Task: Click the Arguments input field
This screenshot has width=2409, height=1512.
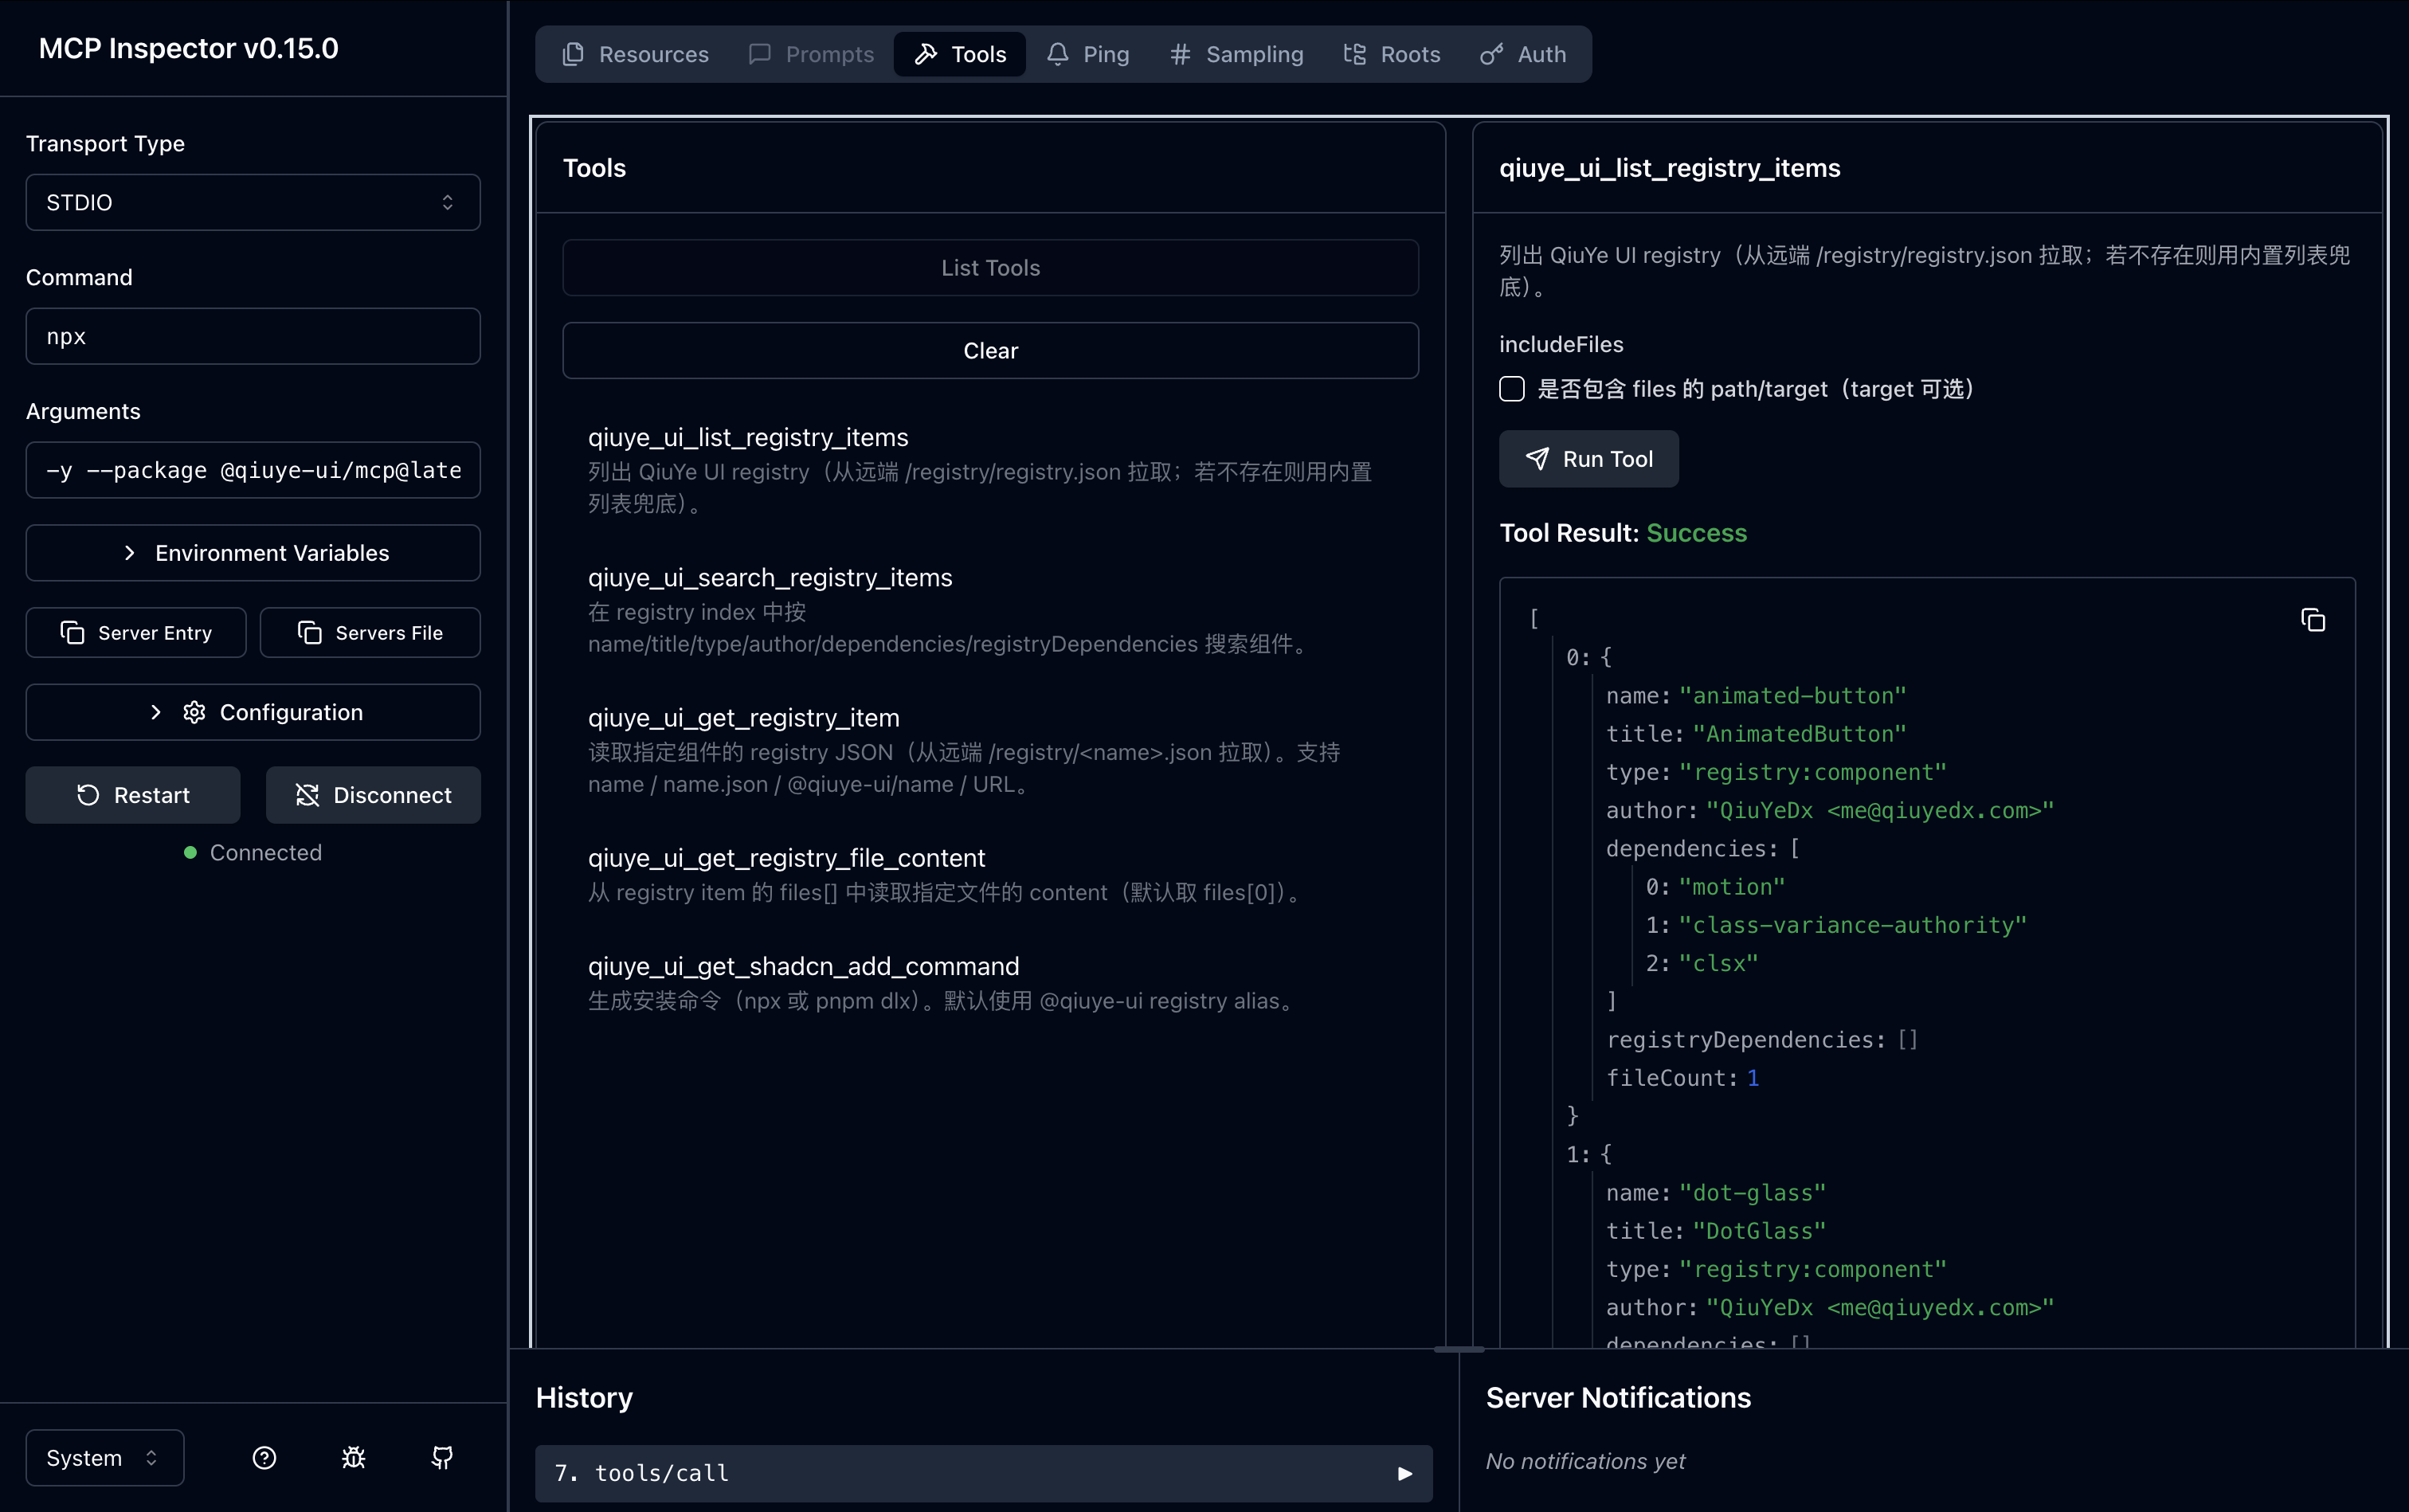Action: click(253, 470)
